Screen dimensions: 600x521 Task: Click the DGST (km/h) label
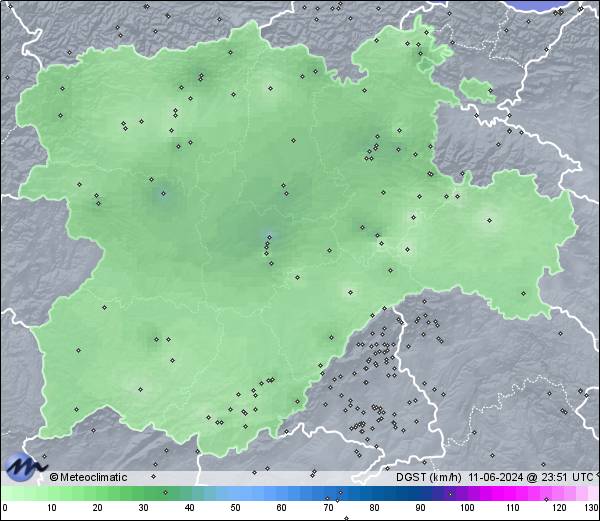[x=426, y=477]
